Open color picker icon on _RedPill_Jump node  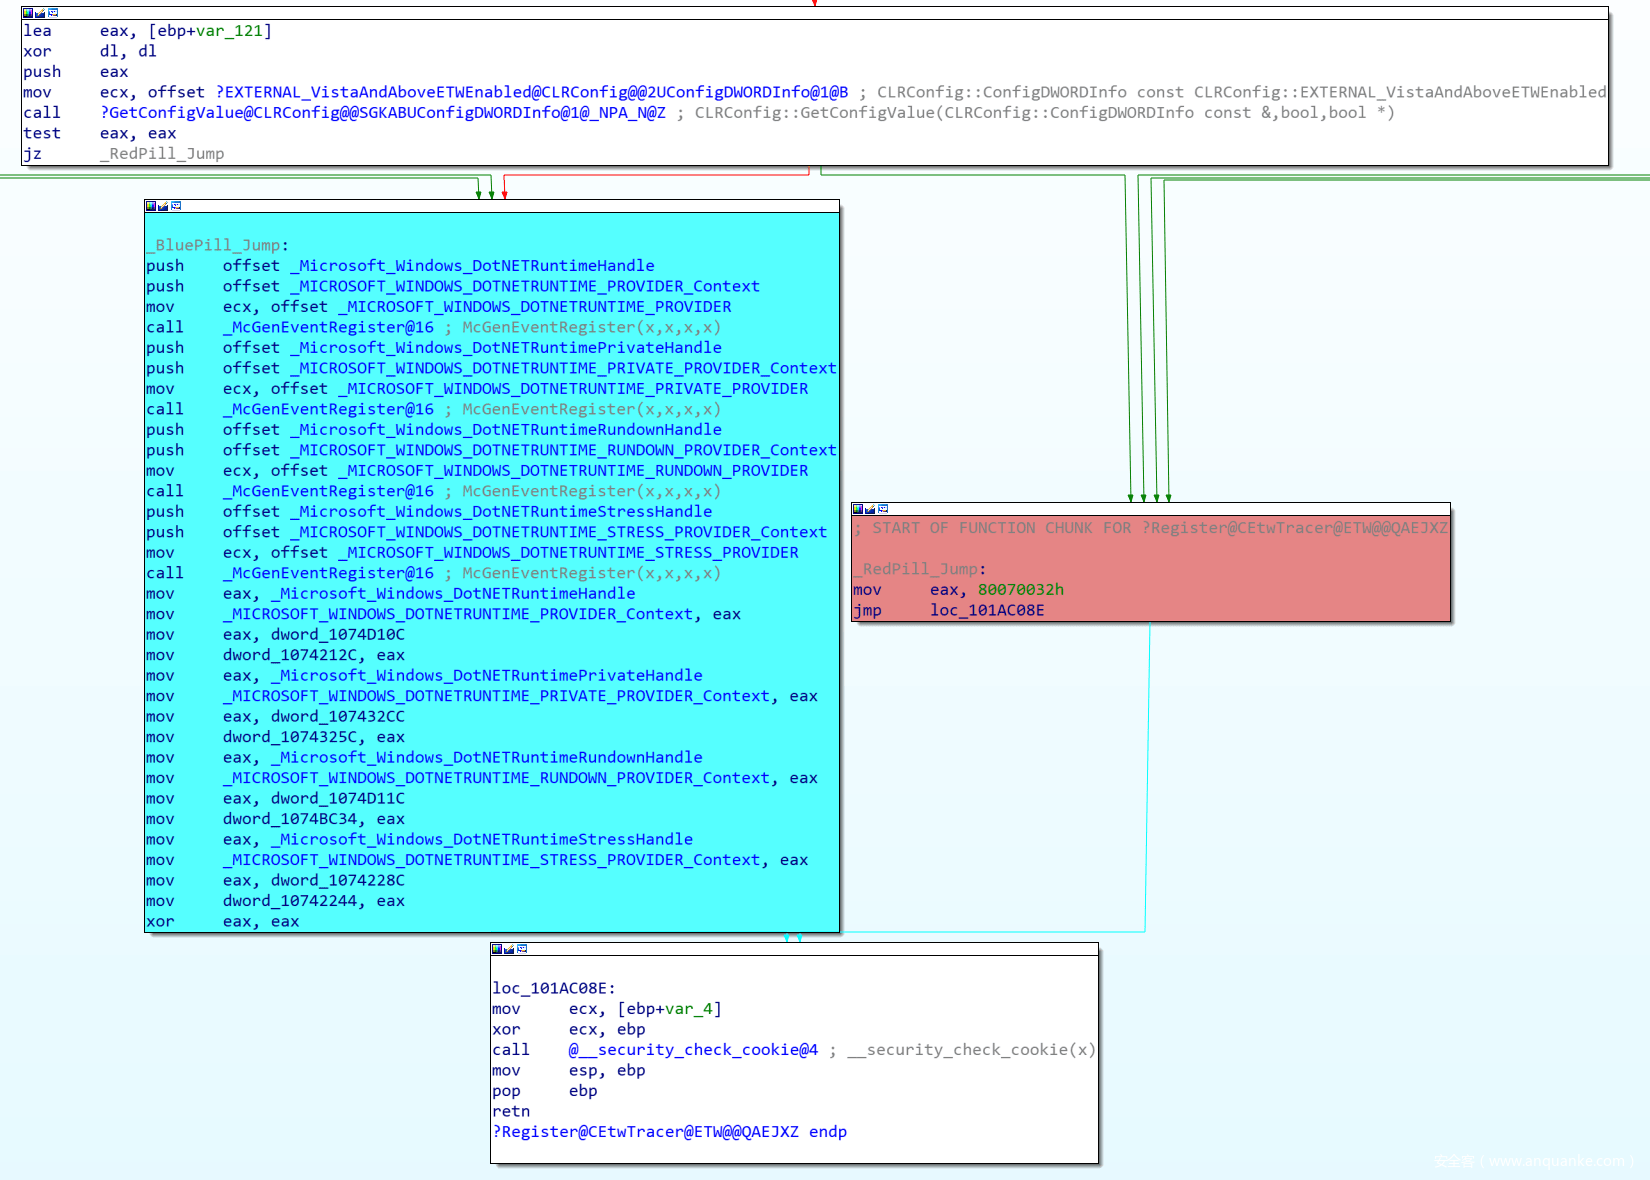pos(858,509)
